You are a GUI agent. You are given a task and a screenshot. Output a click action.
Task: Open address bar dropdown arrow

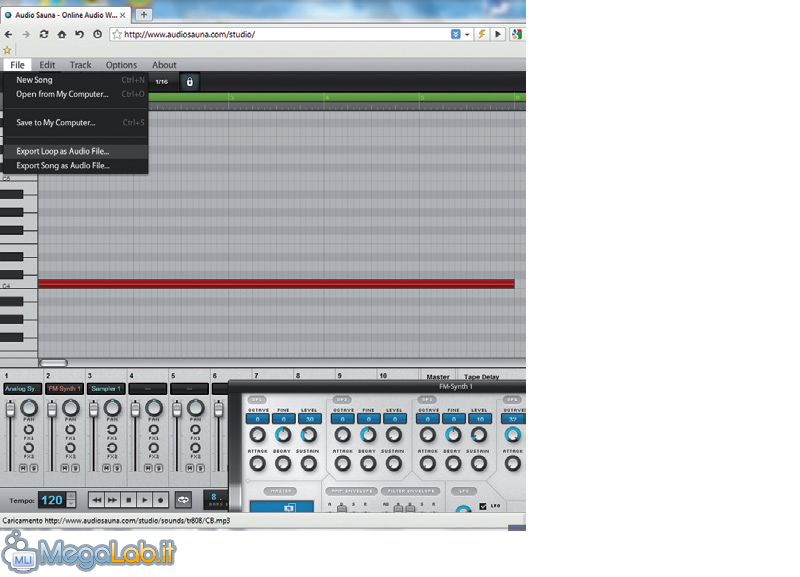click(467, 35)
